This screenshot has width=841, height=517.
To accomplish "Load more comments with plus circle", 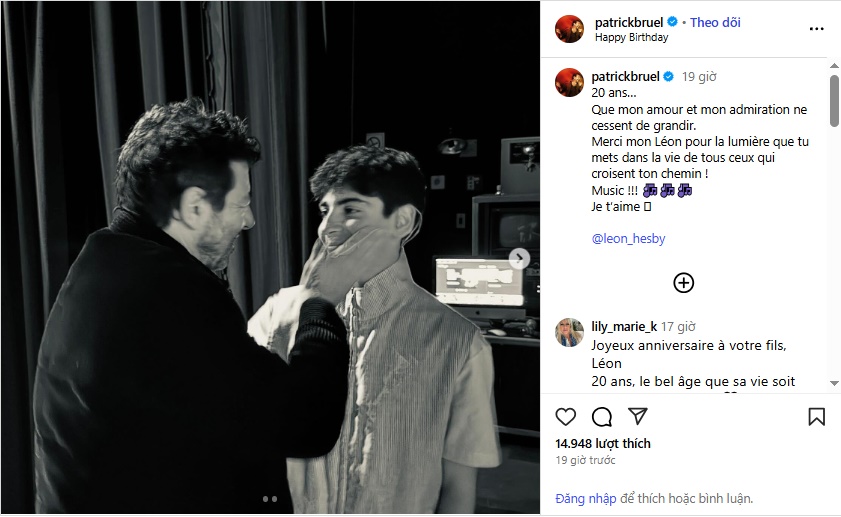I will tap(683, 283).
